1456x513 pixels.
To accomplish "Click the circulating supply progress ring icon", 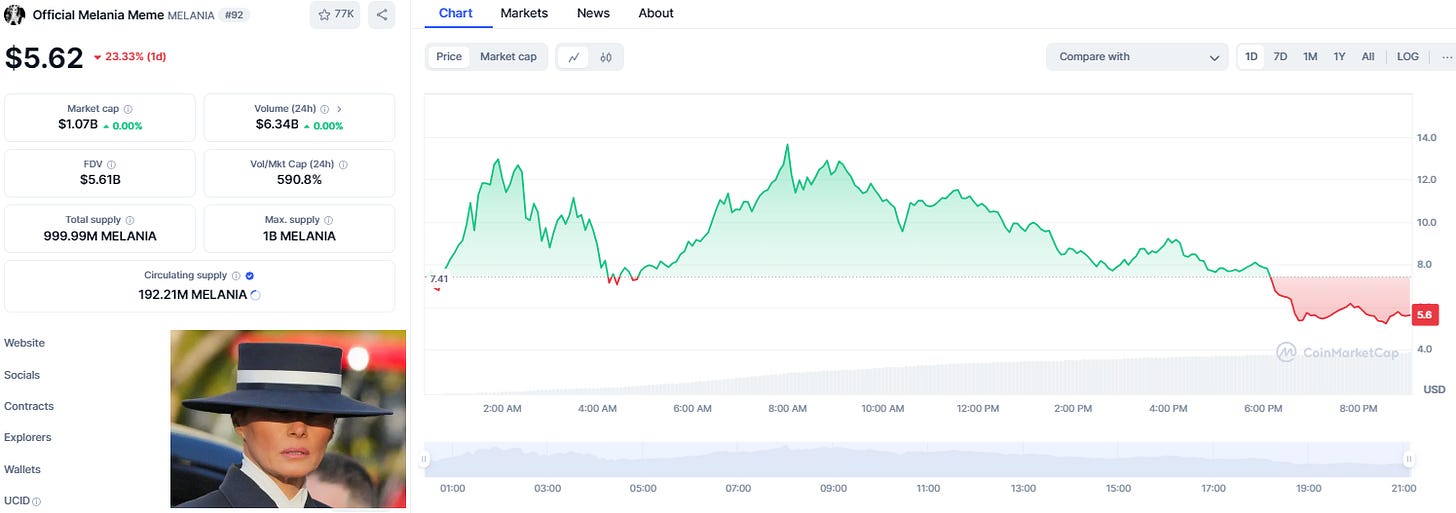I will [256, 295].
